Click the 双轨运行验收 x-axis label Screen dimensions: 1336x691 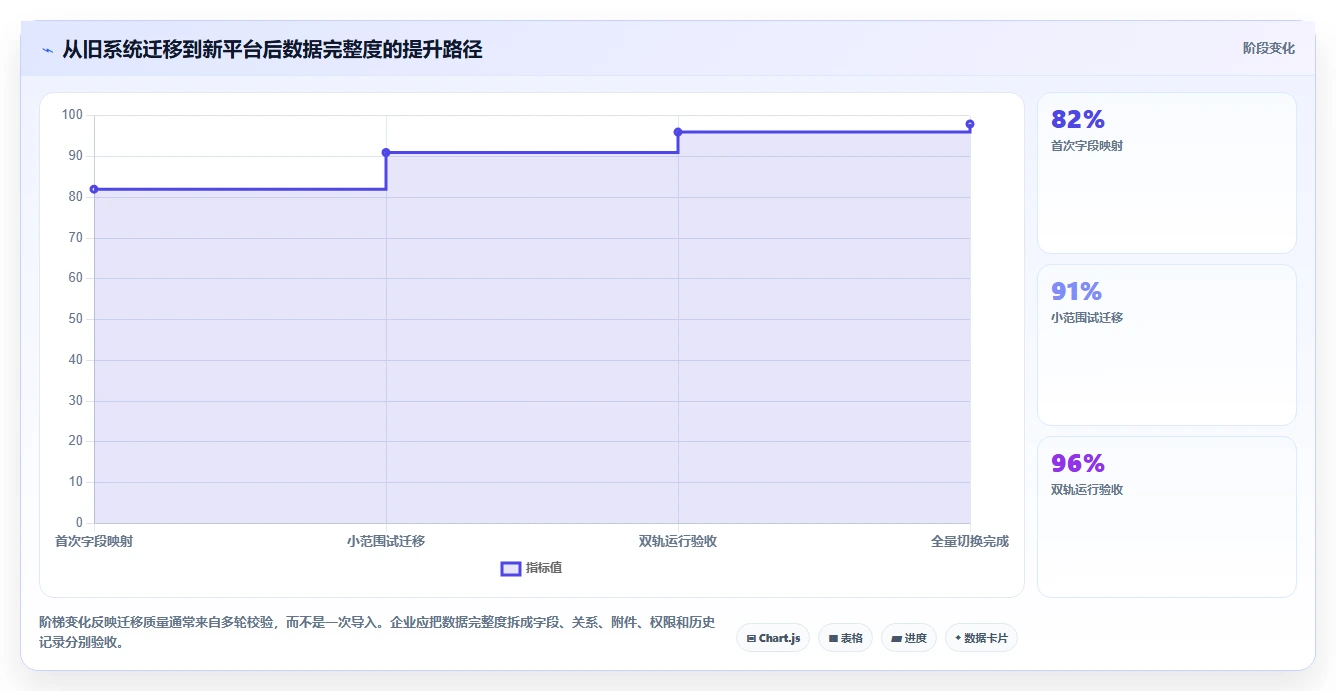click(x=678, y=541)
